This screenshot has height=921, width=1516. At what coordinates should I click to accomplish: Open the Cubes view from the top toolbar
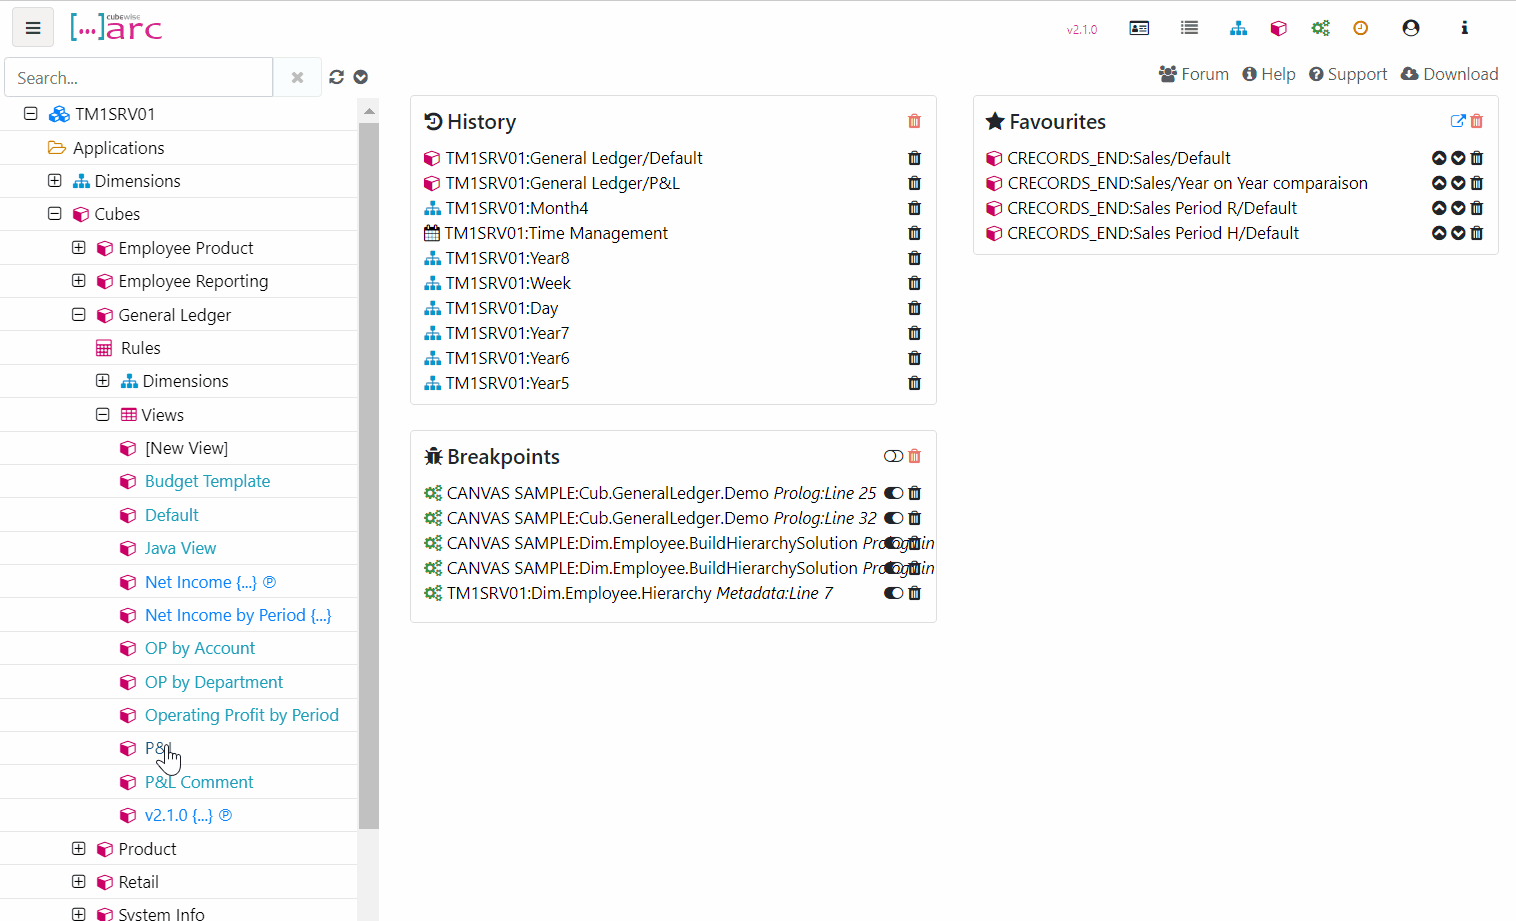coord(1279,27)
